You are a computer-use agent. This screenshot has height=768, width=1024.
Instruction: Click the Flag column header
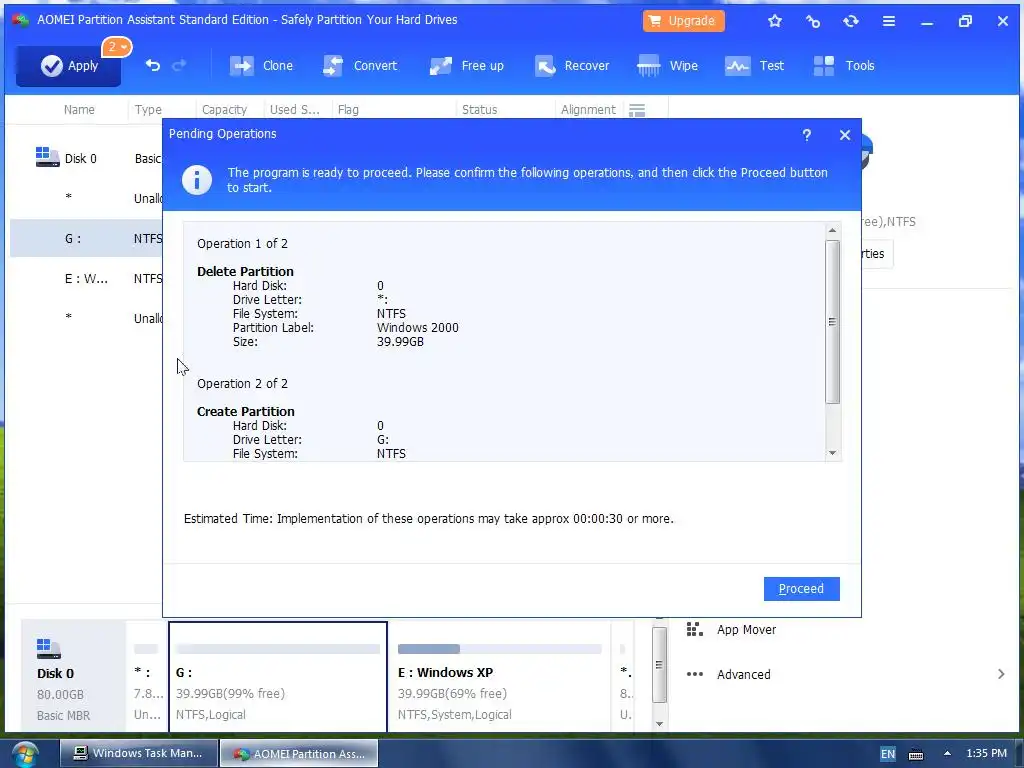347,110
